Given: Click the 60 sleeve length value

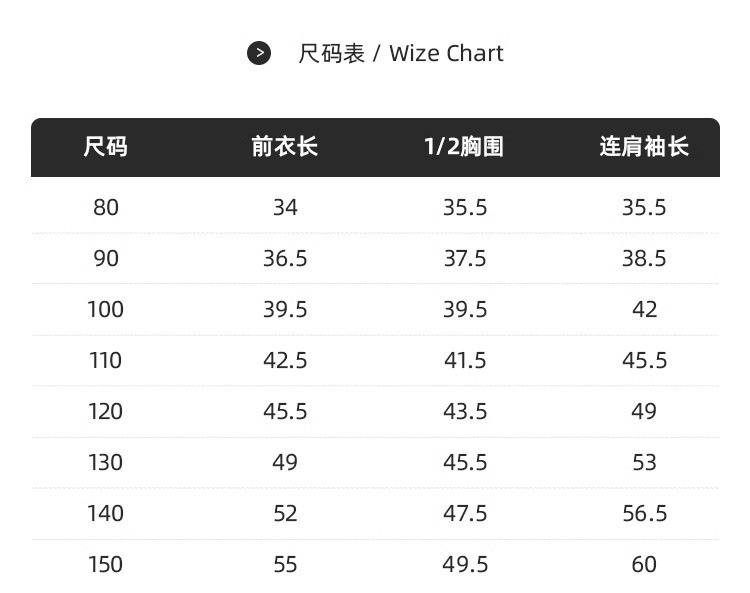Looking at the screenshot, I should (x=644, y=564).
